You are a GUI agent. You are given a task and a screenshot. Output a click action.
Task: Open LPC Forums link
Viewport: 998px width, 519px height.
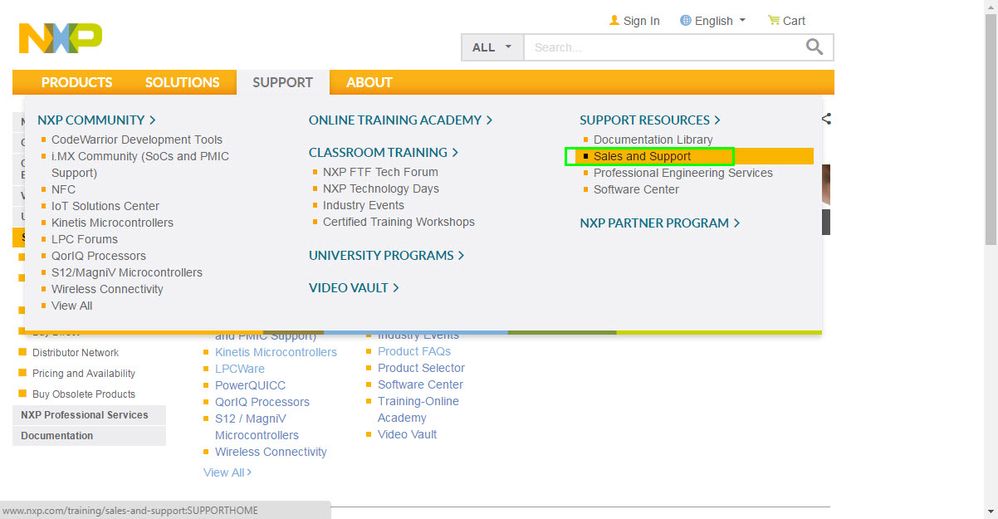(x=84, y=239)
